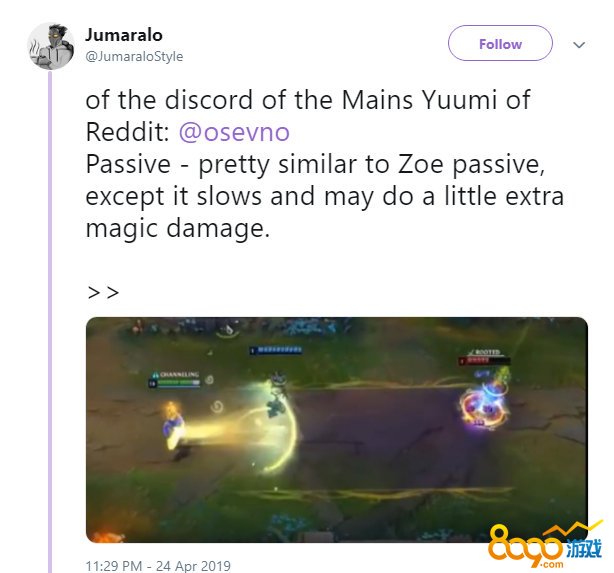Click the channeling champion in the video
614x573 pixels.
173,429
